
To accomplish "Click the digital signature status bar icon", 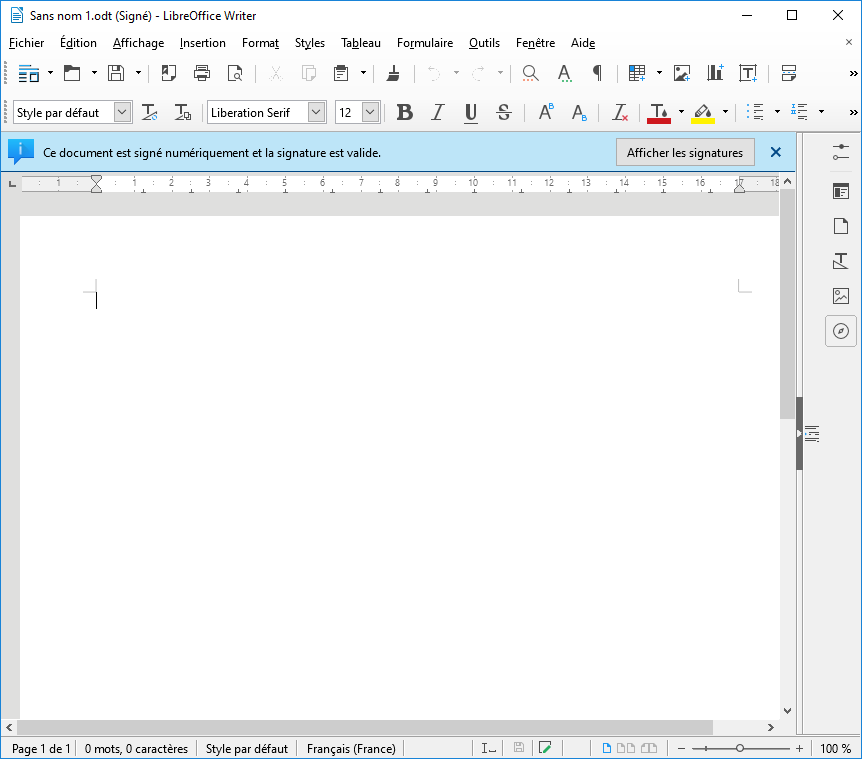I will click(545, 747).
